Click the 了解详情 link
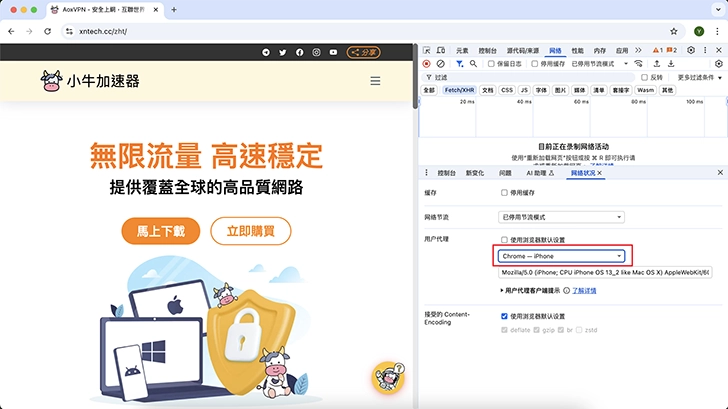Screen dimensions: 728x409 click(582, 290)
